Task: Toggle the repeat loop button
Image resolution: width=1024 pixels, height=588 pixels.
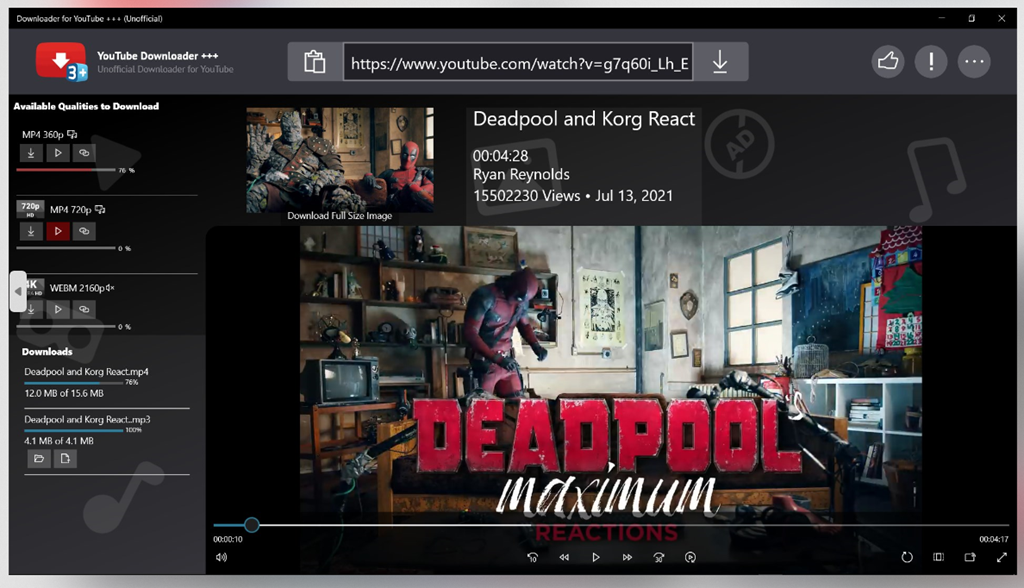Action: coord(906,557)
